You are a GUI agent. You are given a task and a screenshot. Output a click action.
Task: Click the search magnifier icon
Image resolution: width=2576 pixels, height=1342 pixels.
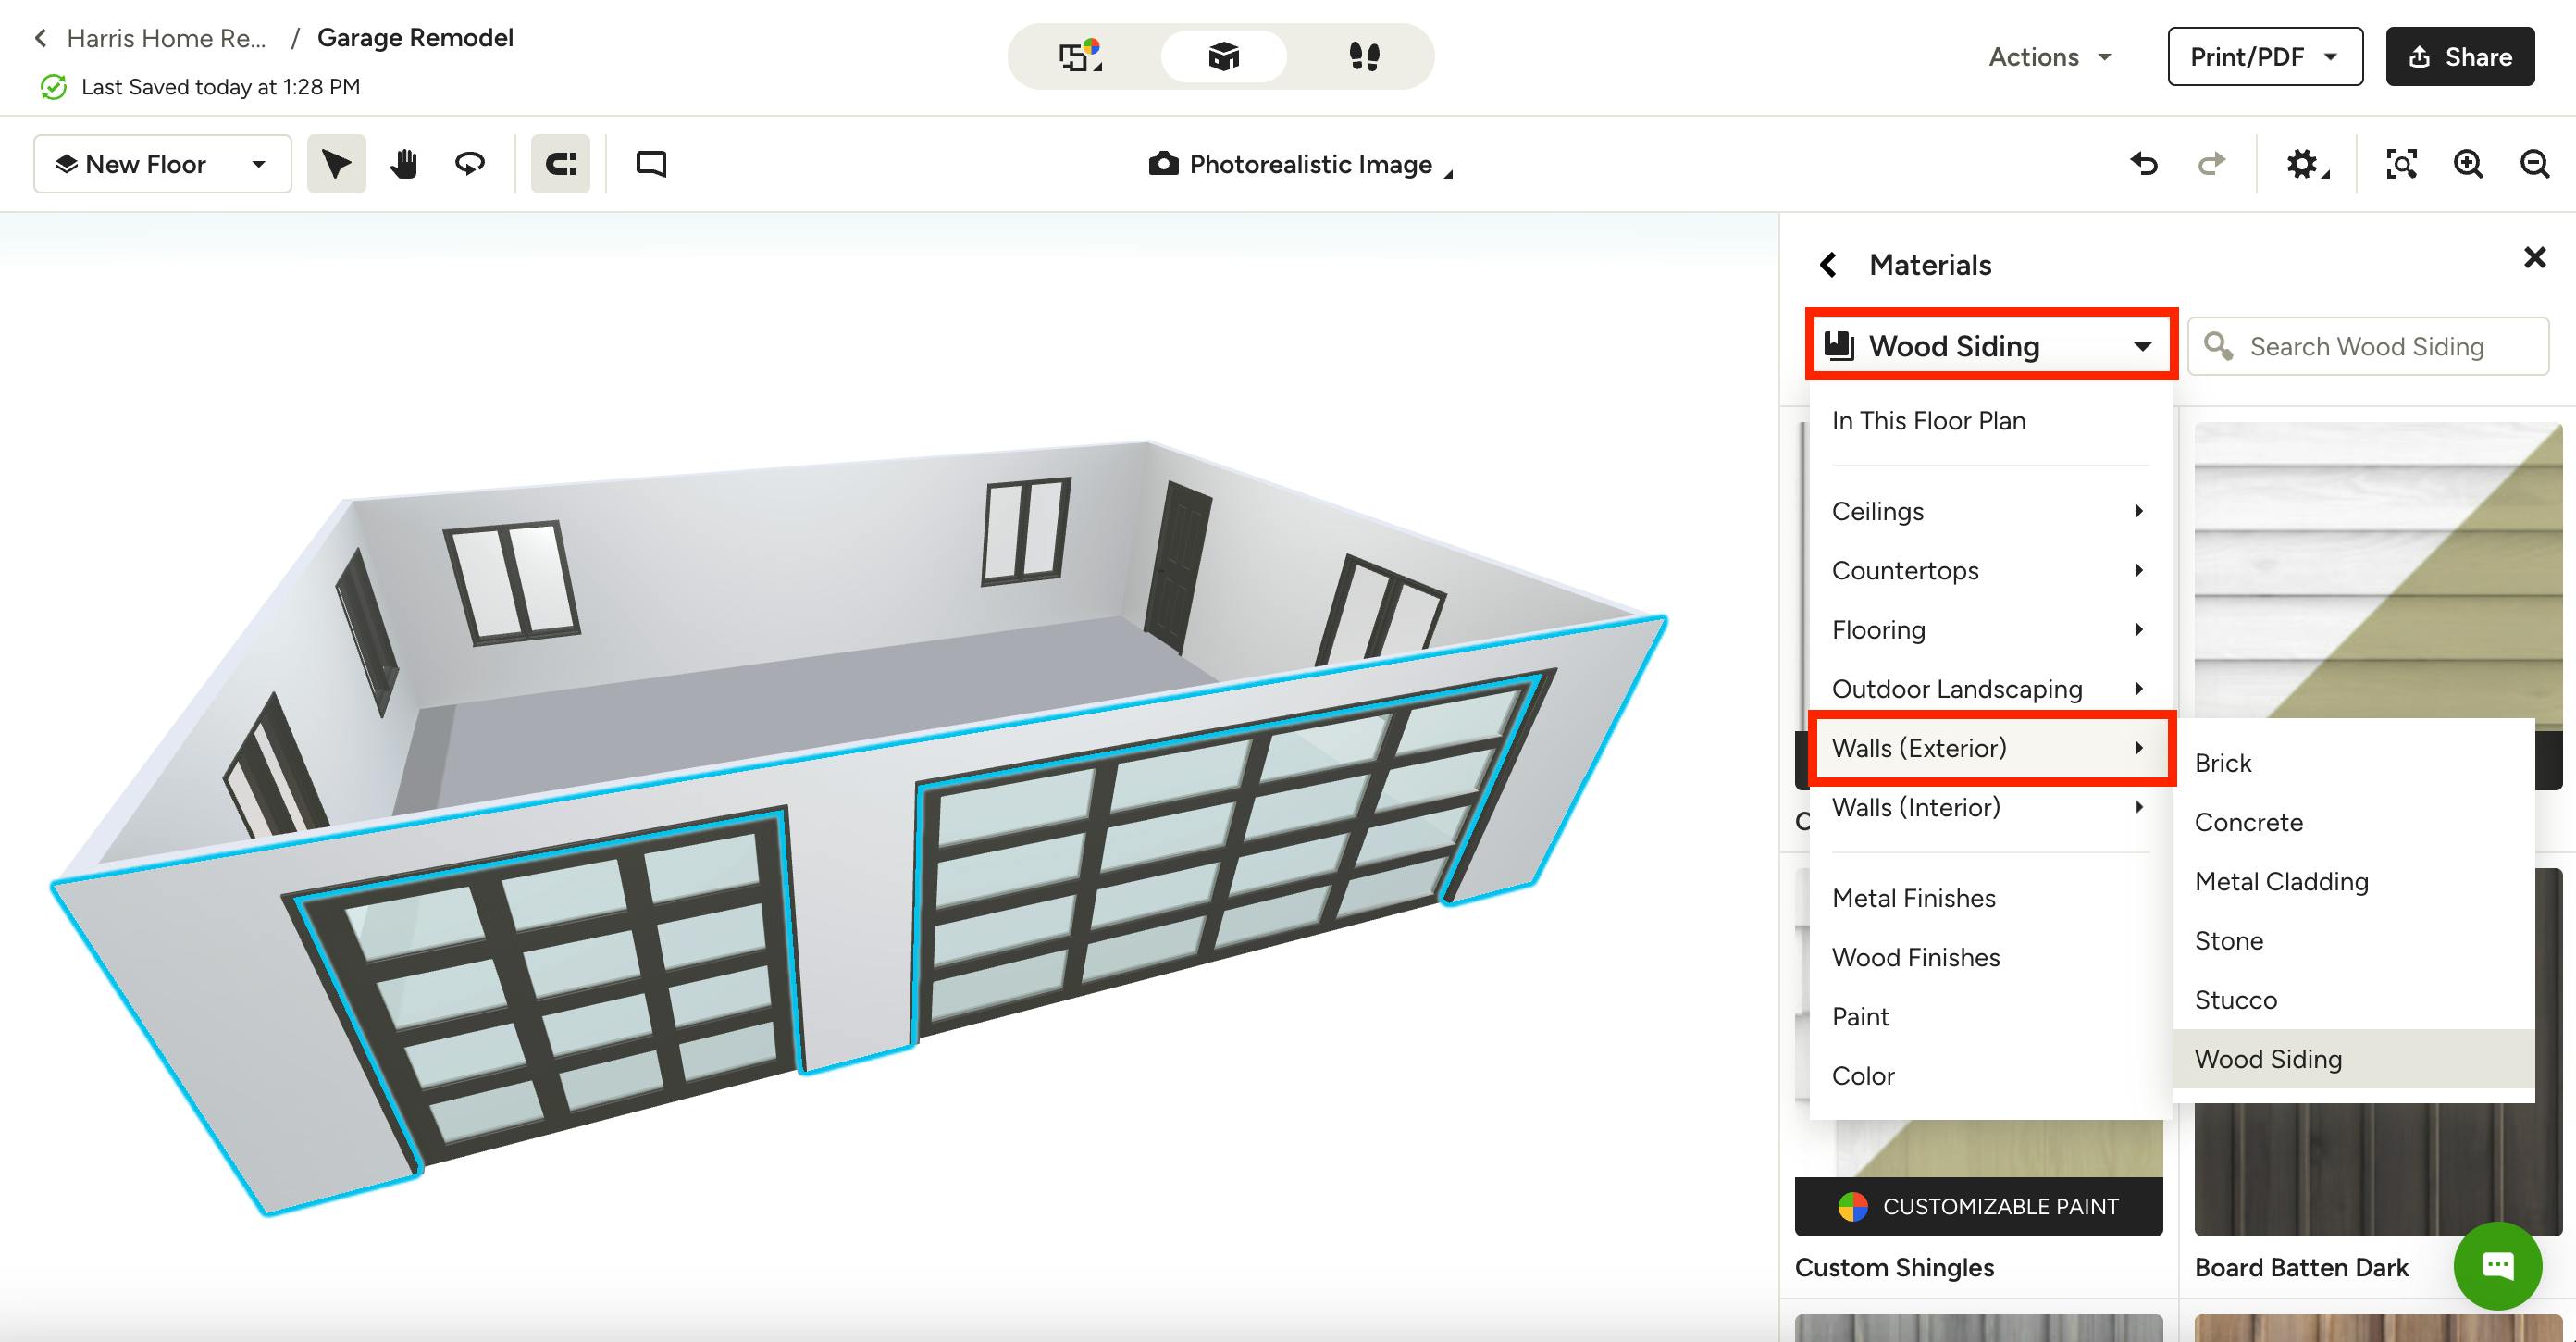2218,346
